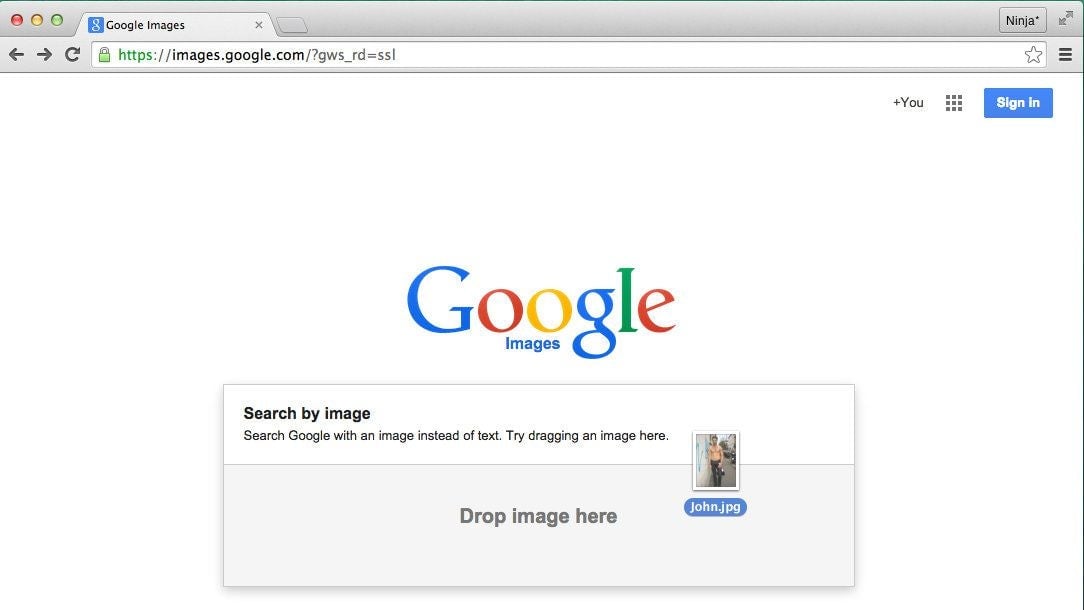Focus the URL address bar
1084x610 pixels.
coord(567,55)
